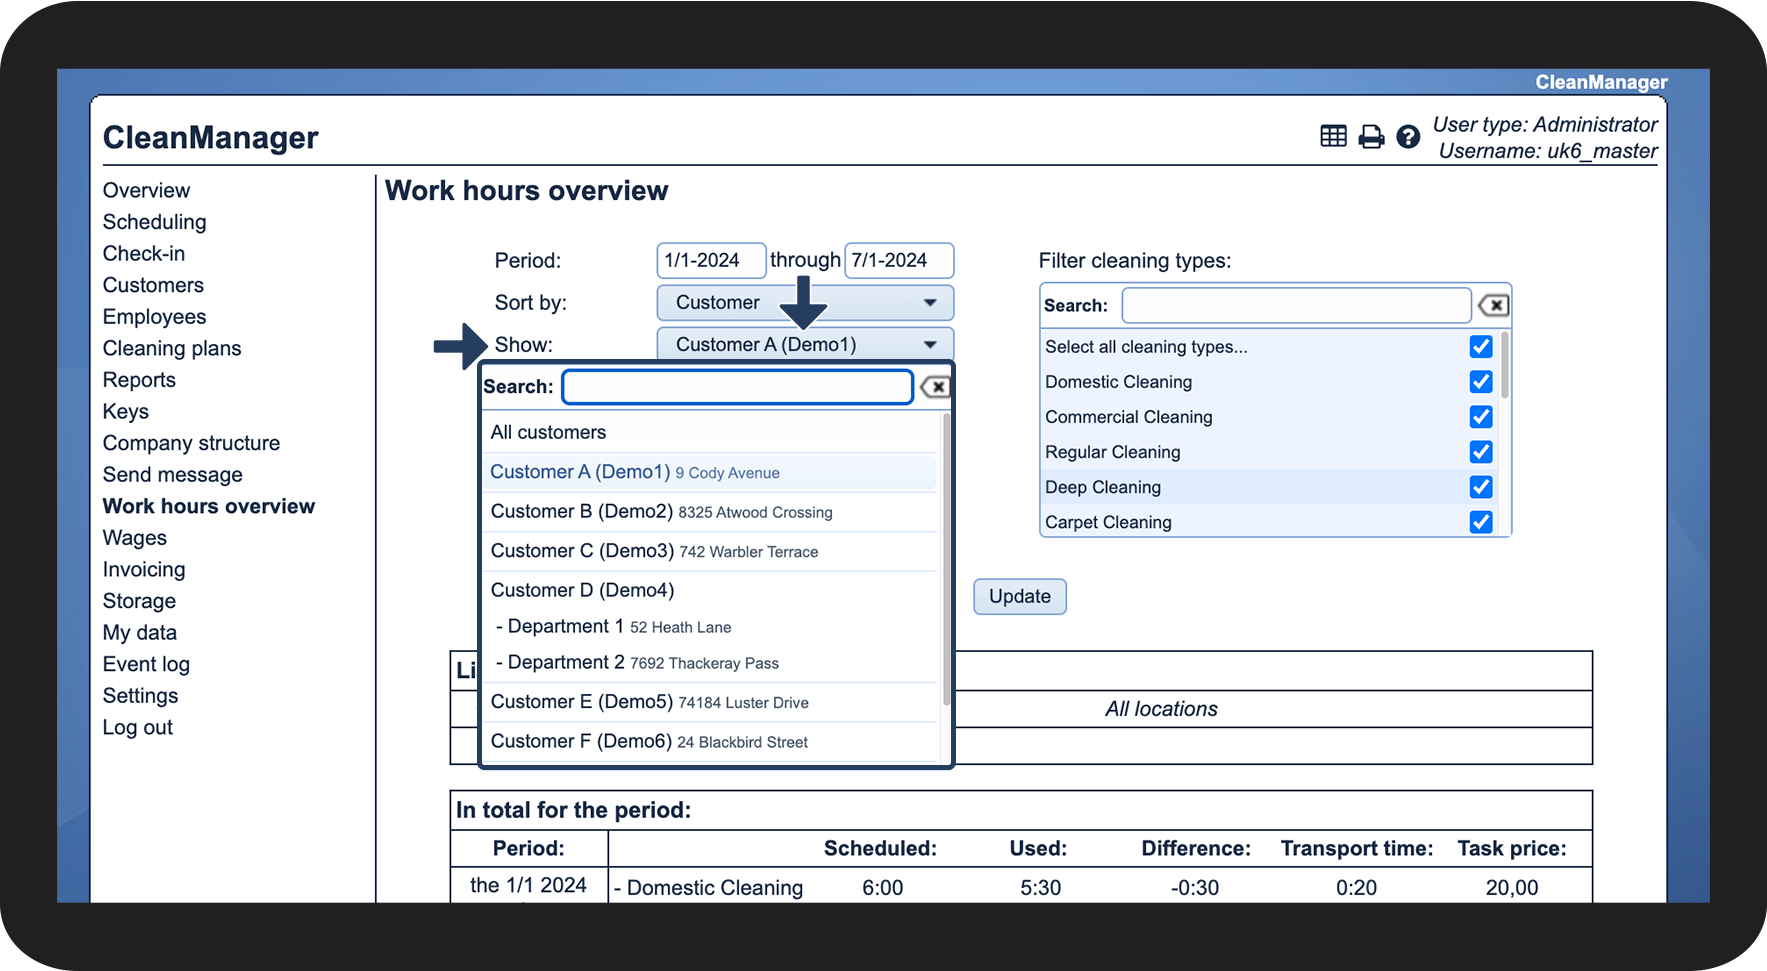The width and height of the screenshot is (1767, 971).
Task: Toggle Select all cleaning types checkbox
Action: [x=1481, y=347]
